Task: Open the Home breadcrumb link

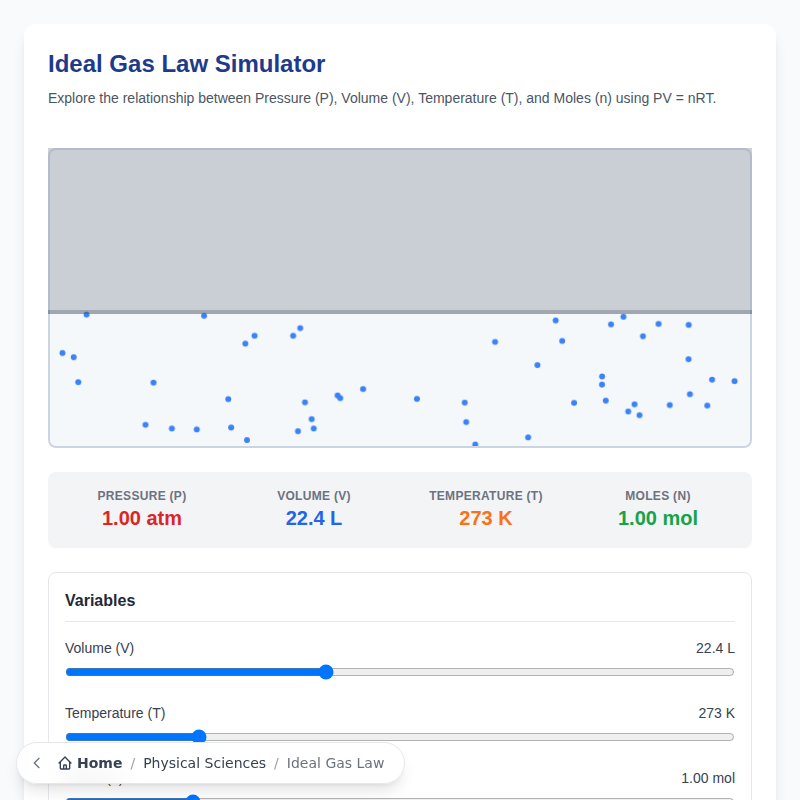Action: [99, 763]
